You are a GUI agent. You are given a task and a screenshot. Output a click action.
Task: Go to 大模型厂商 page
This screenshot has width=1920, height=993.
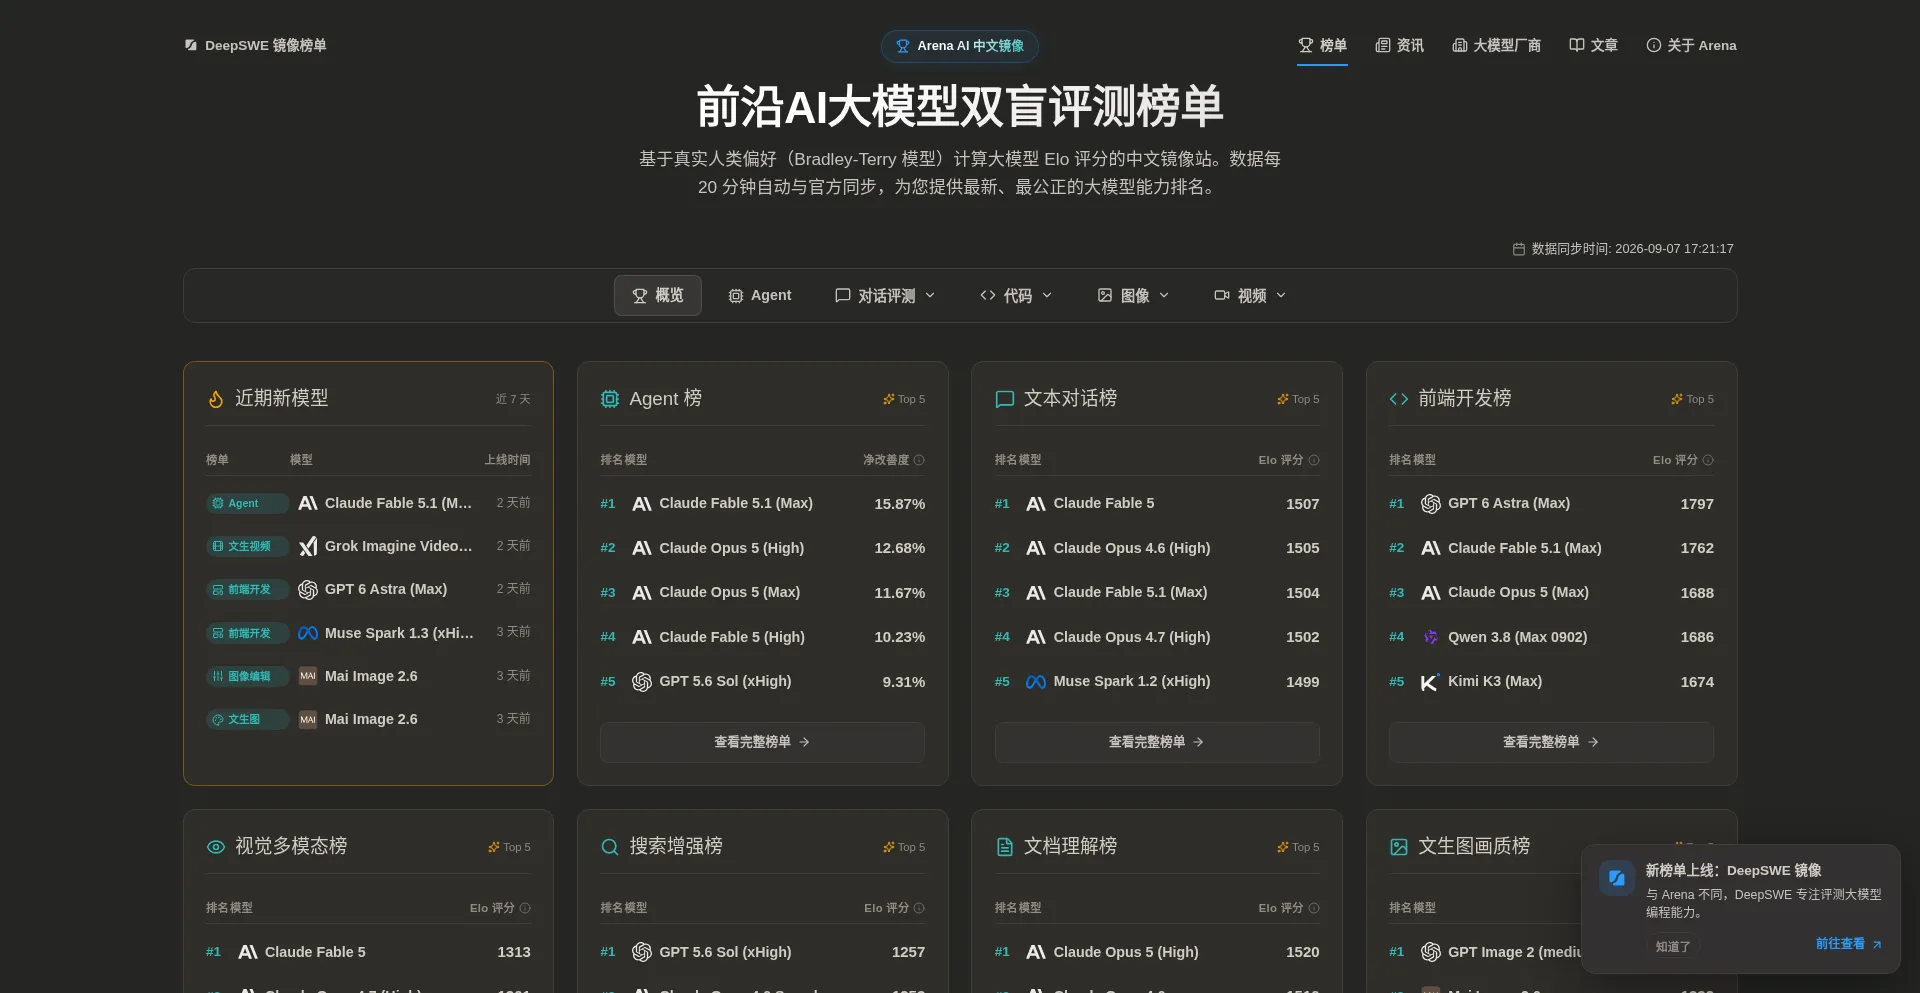point(1496,45)
